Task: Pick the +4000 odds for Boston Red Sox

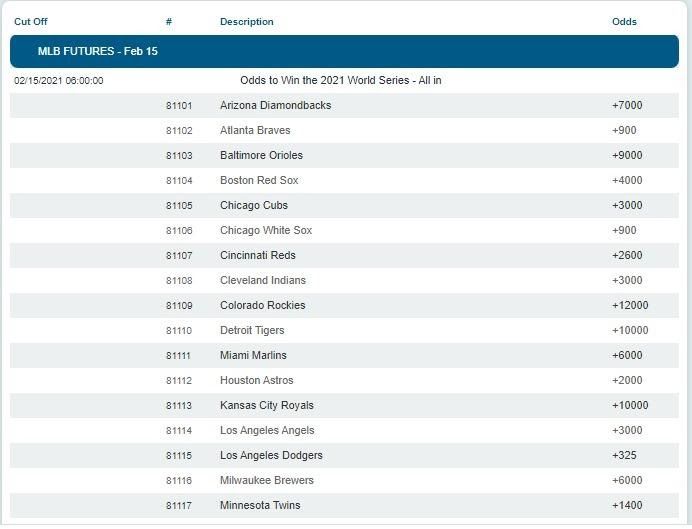Action: click(x=627, y=180)
